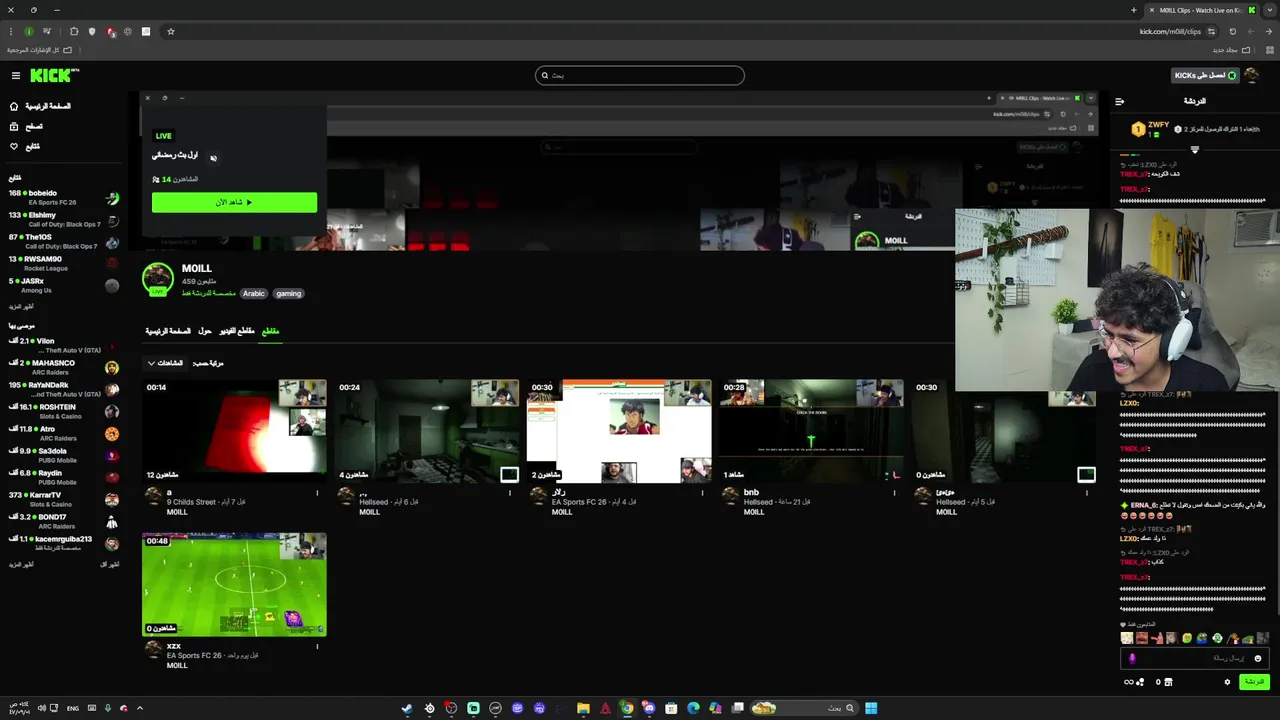This screenshot has height=720, width=1280.
Task: Open options menu for the xzx clip
Action: pos(317,646)
